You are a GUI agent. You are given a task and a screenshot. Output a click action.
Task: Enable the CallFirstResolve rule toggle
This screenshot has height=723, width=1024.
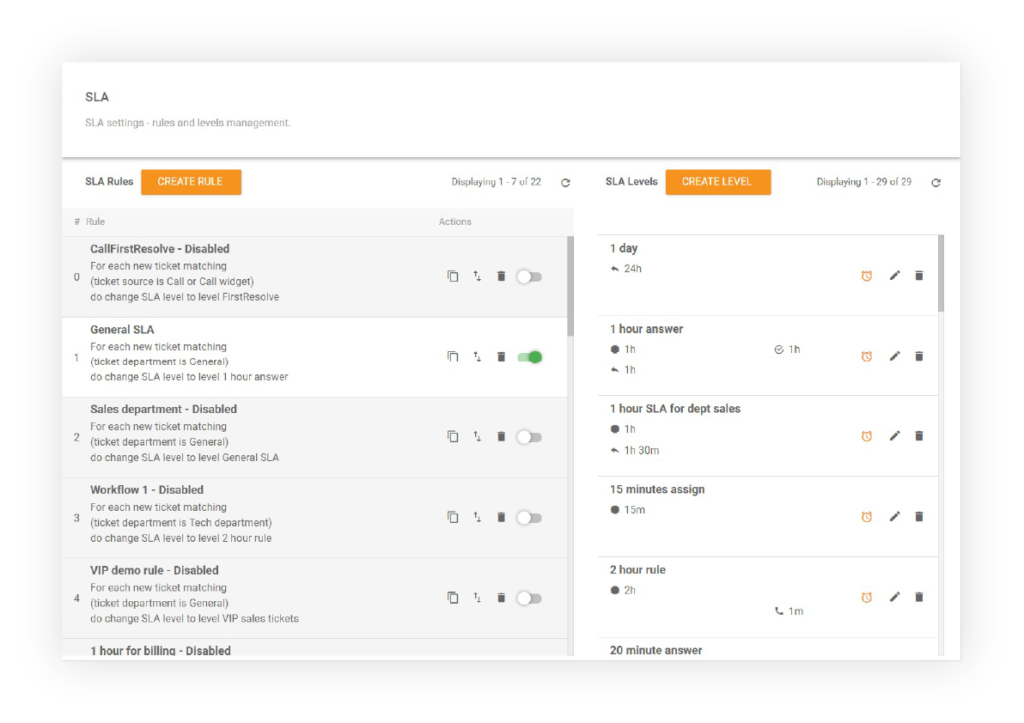(x=529, y=276)
